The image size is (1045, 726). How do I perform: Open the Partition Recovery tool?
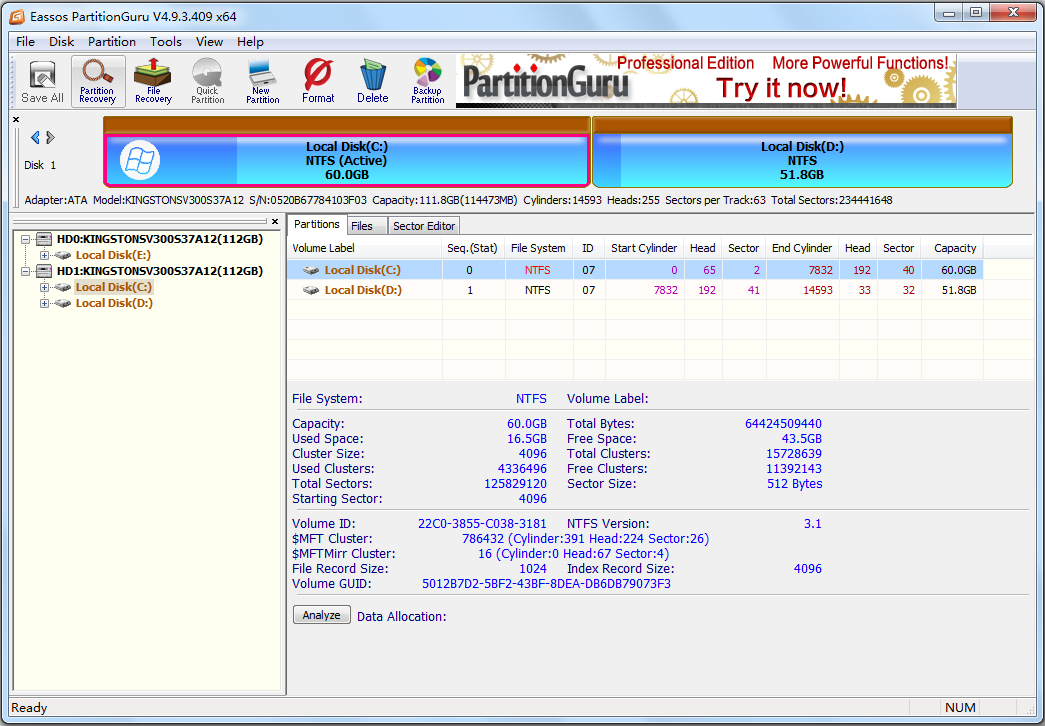click(98, 81)
